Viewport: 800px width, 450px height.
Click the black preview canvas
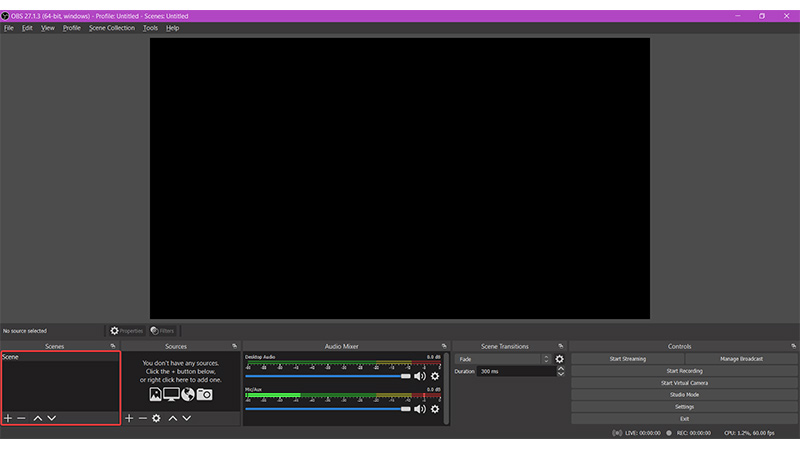399,178
